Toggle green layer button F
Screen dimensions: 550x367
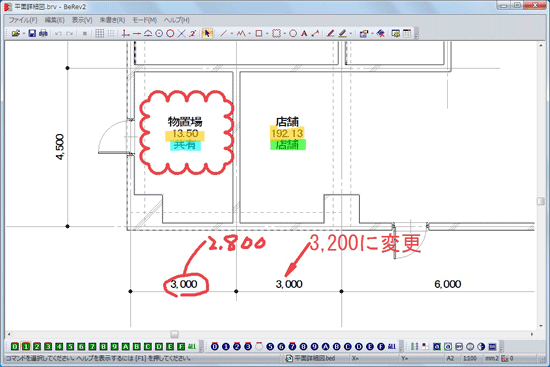click(x=181, y=347)
